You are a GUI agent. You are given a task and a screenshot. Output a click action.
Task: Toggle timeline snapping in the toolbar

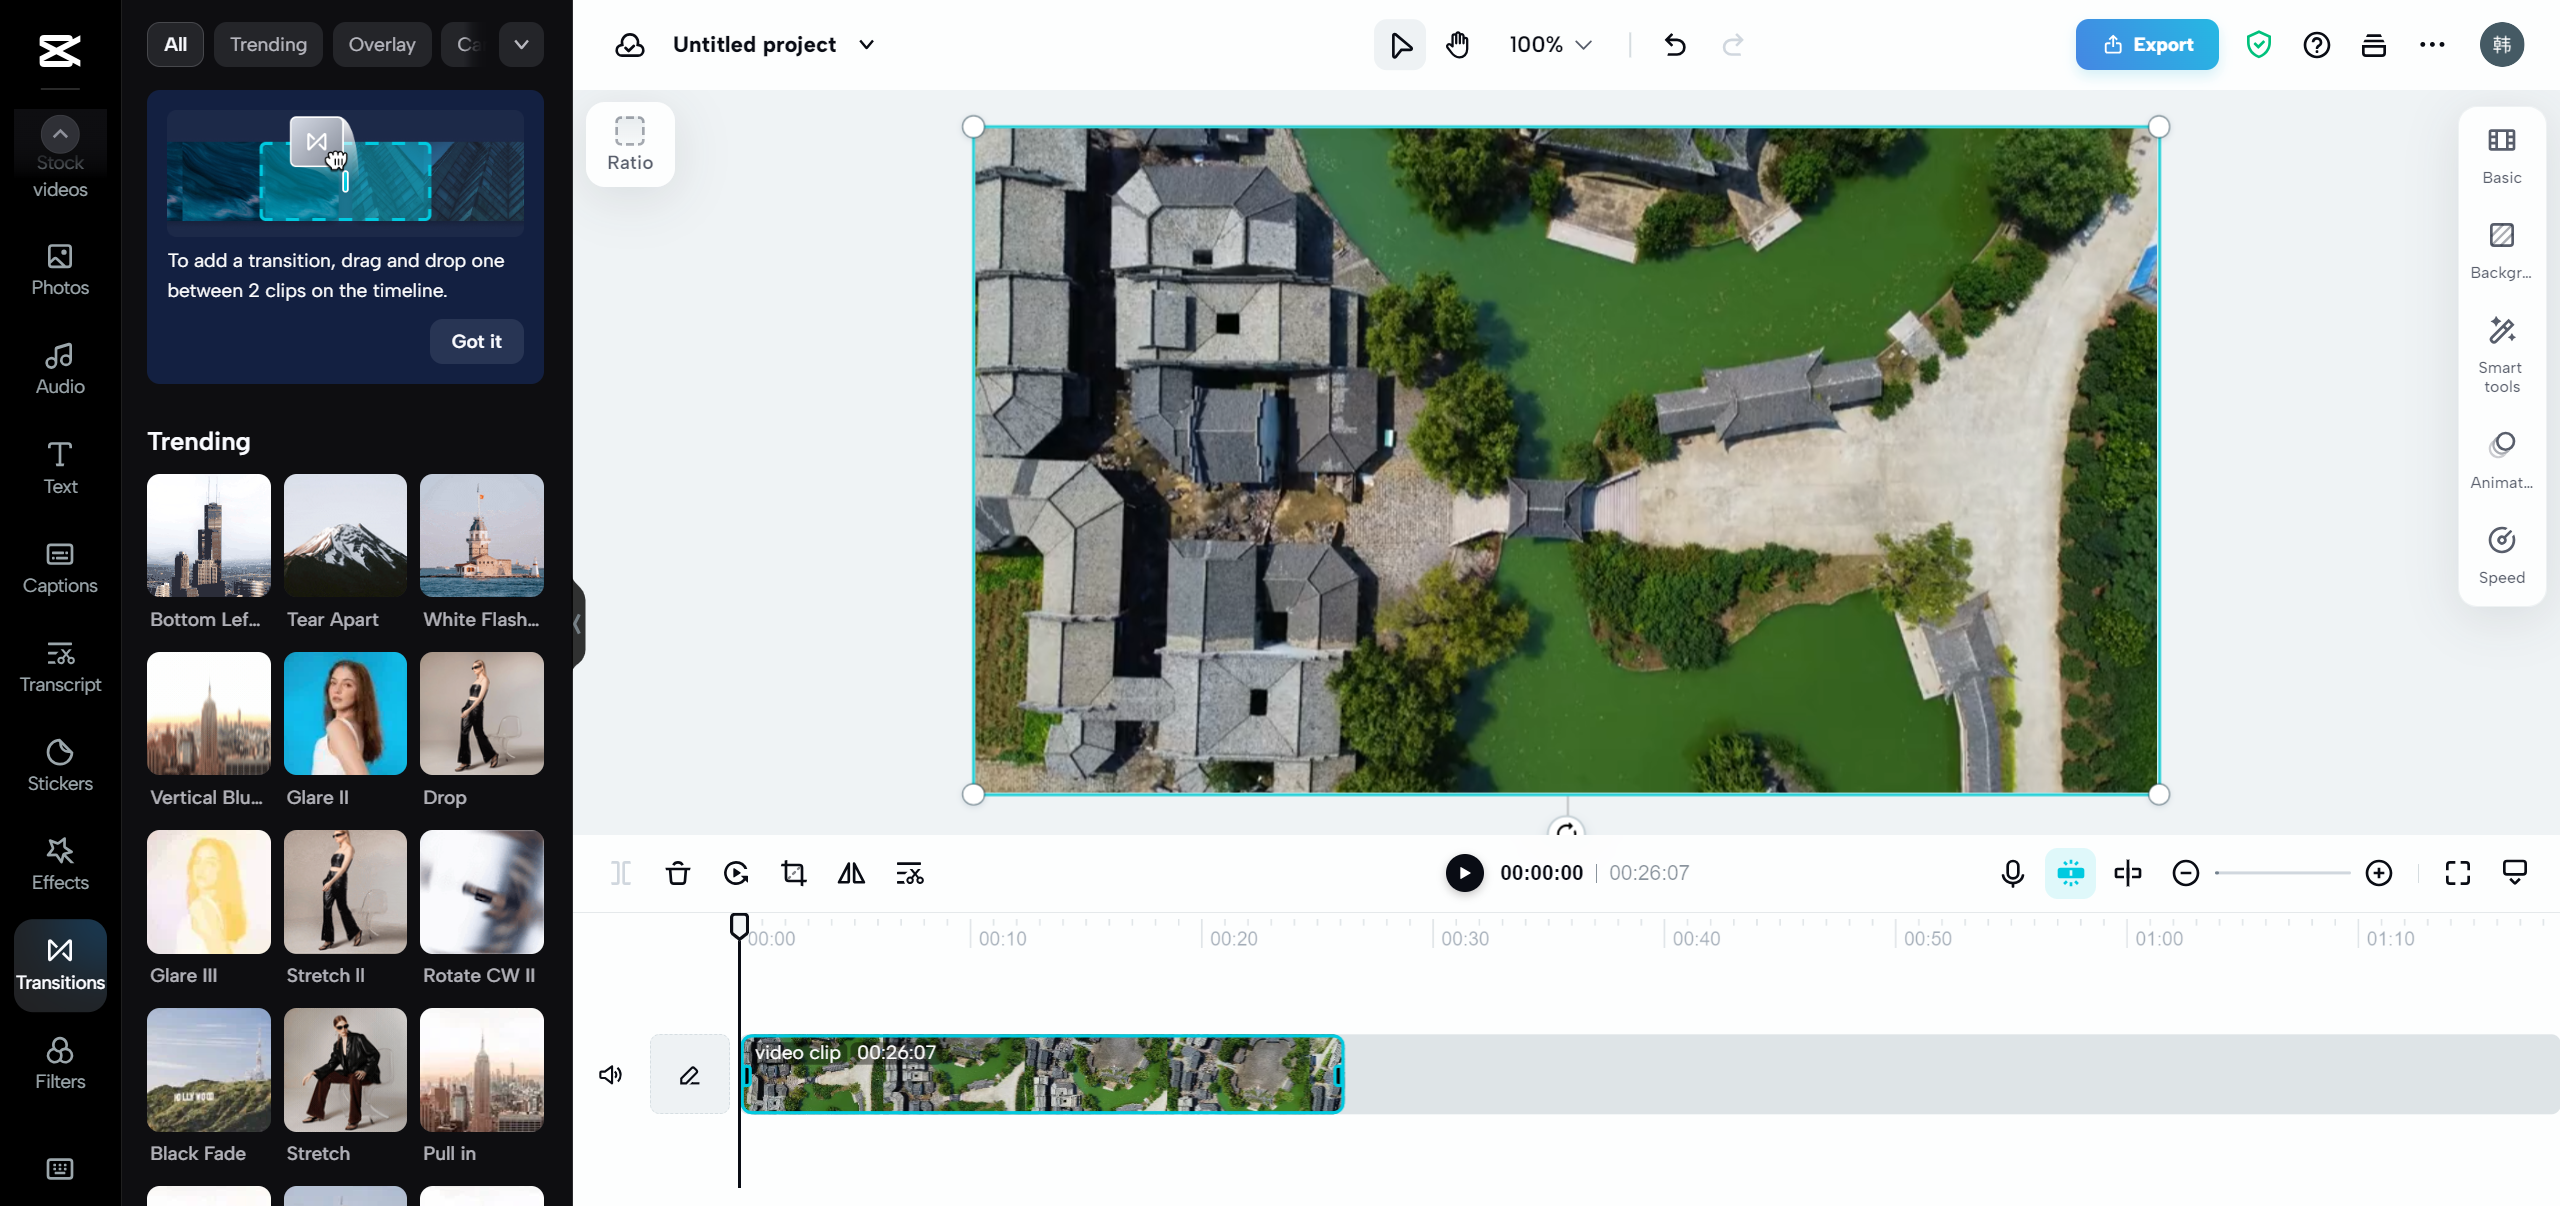[2069, 873]
